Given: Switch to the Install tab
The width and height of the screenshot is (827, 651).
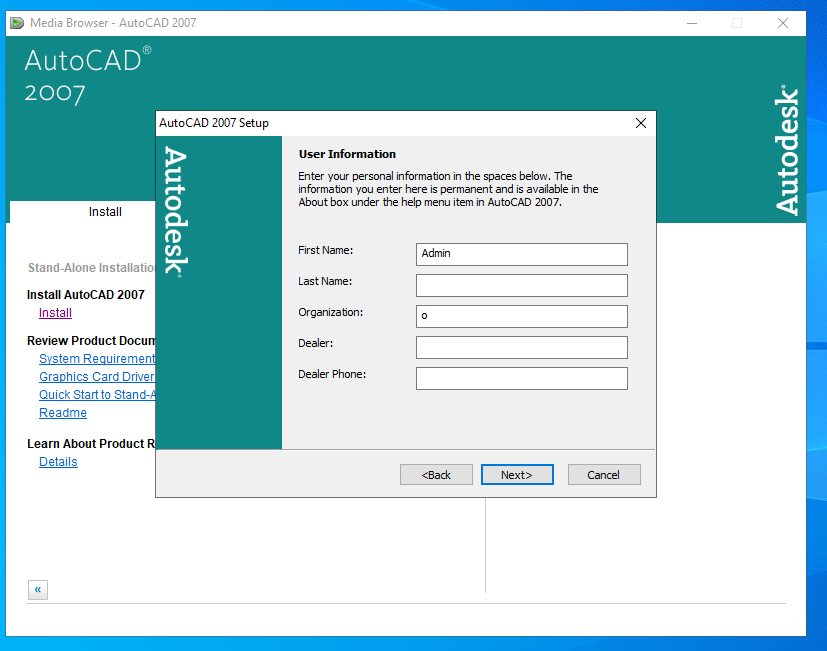Looking at the screenshot, I should (105, 212).
